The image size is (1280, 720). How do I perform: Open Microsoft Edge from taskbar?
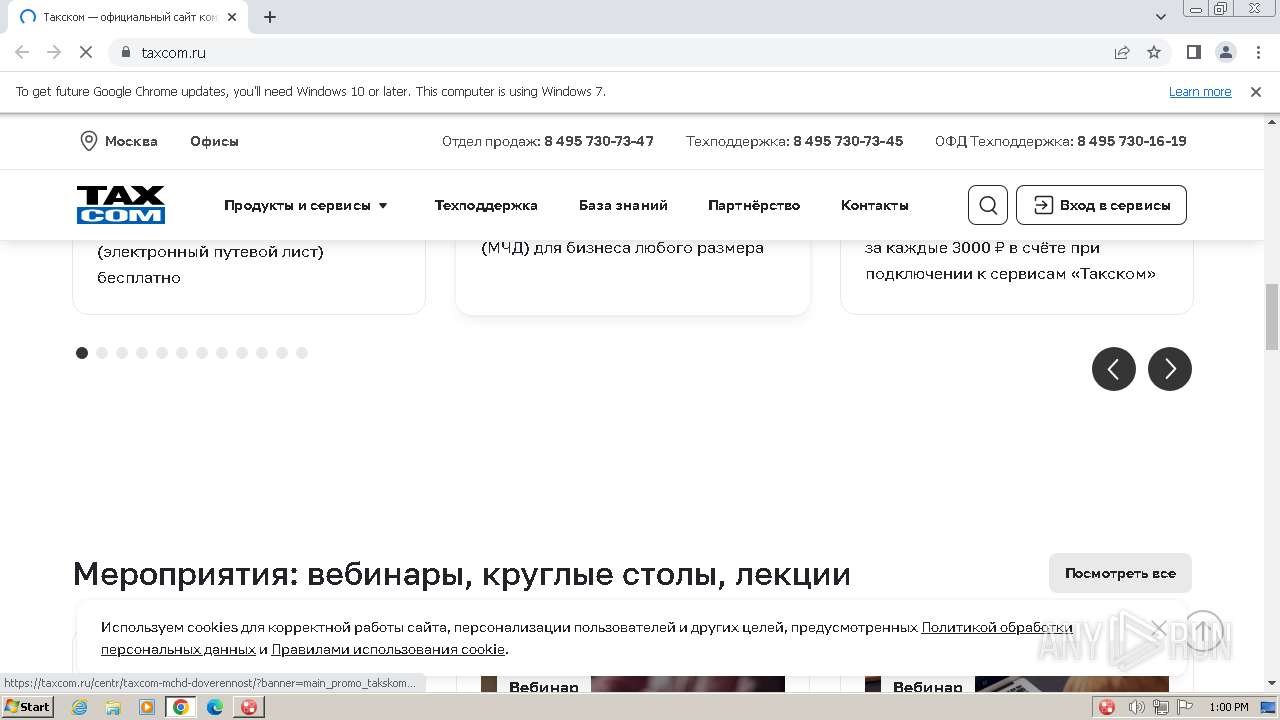215,707
